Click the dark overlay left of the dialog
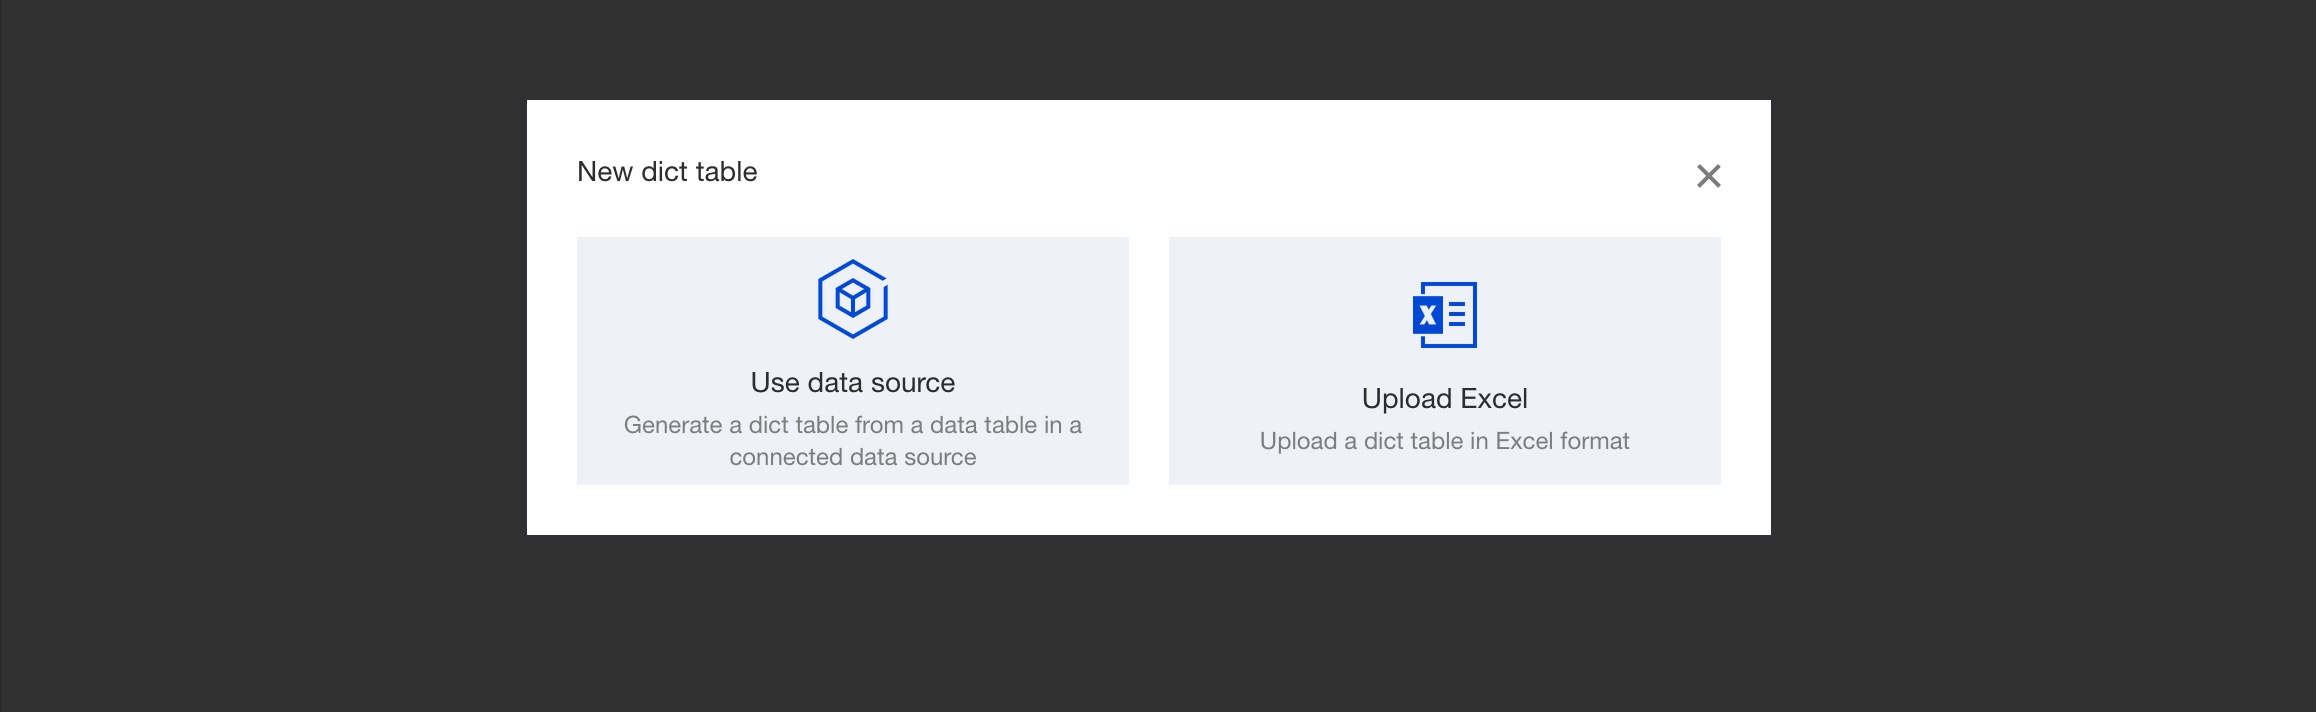2316x712 pixels. click(x=260, y=350)
